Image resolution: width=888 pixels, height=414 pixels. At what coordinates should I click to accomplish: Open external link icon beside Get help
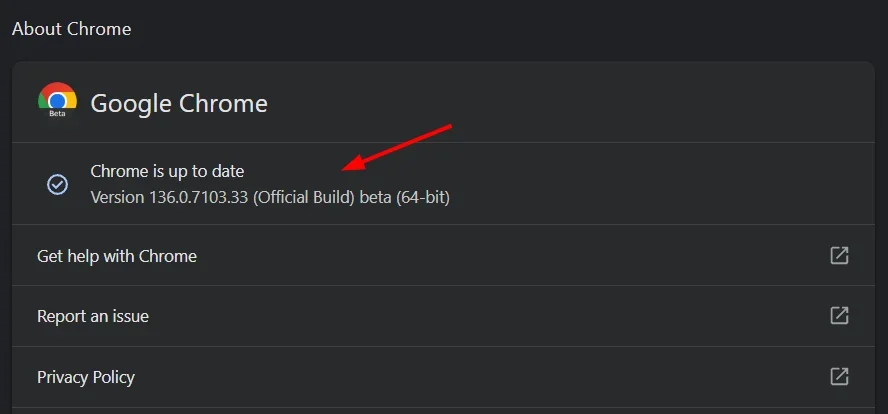click(839, 256)
